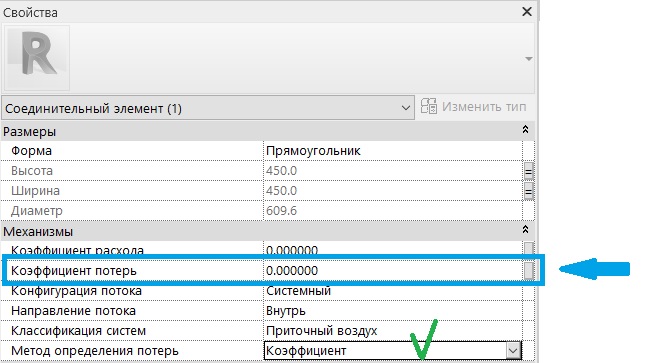645x363 pixels.
Task: Close the Свойства properties panel
Action: (527, 12)
